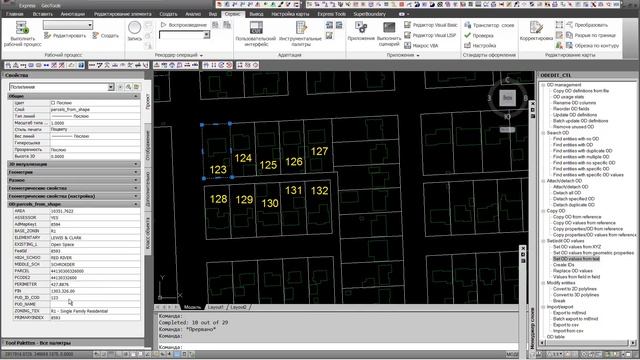The width and height of the screenshot is (640, 360).
Task: Collapse the OD management tree node
Action: 543,85
